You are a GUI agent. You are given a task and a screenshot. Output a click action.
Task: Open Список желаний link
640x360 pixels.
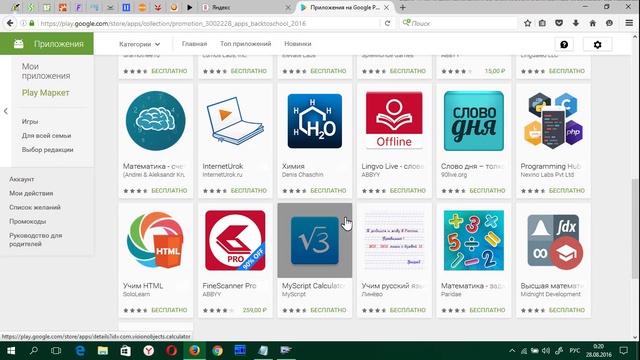tap(35, 207)
